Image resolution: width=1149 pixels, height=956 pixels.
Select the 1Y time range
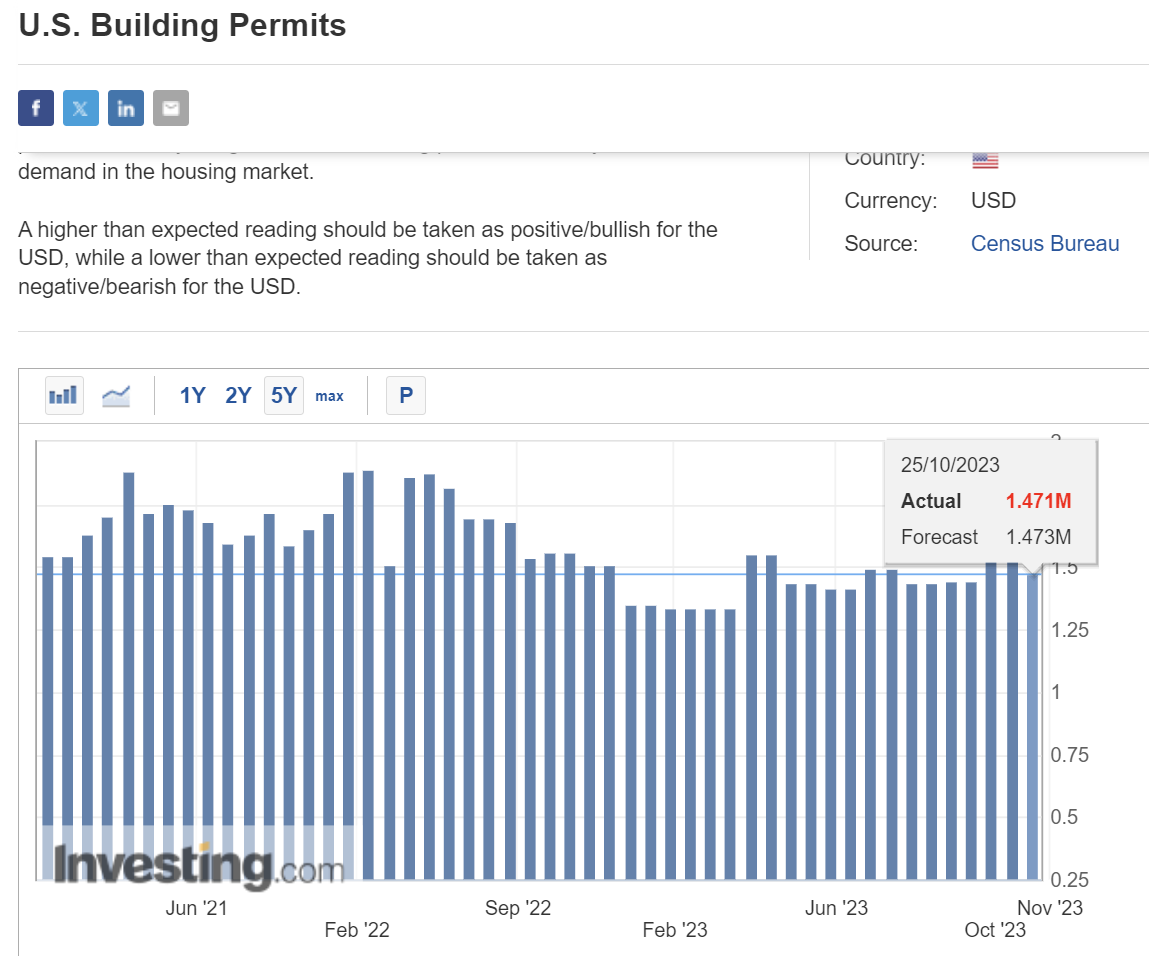coord(192,396)
